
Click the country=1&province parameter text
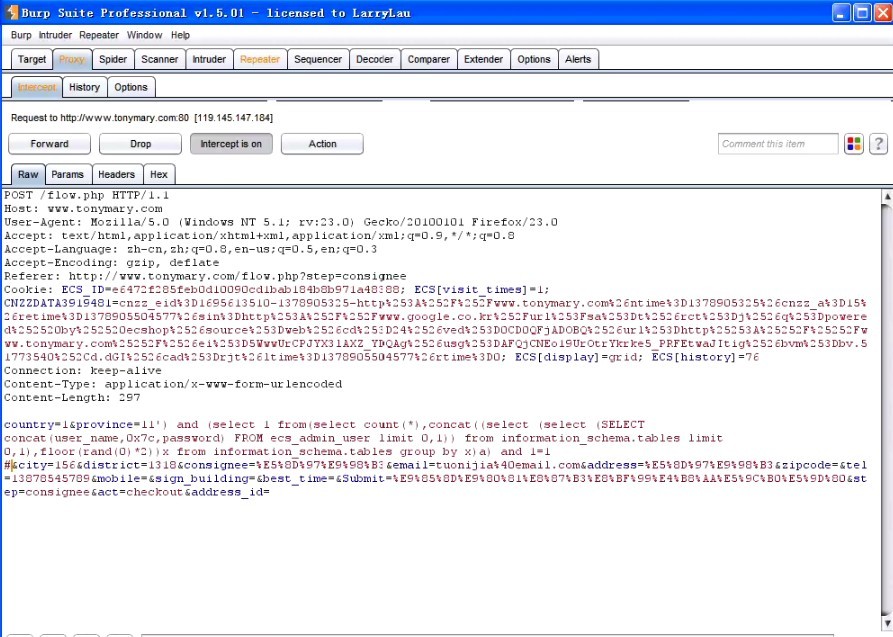[69, 425]
